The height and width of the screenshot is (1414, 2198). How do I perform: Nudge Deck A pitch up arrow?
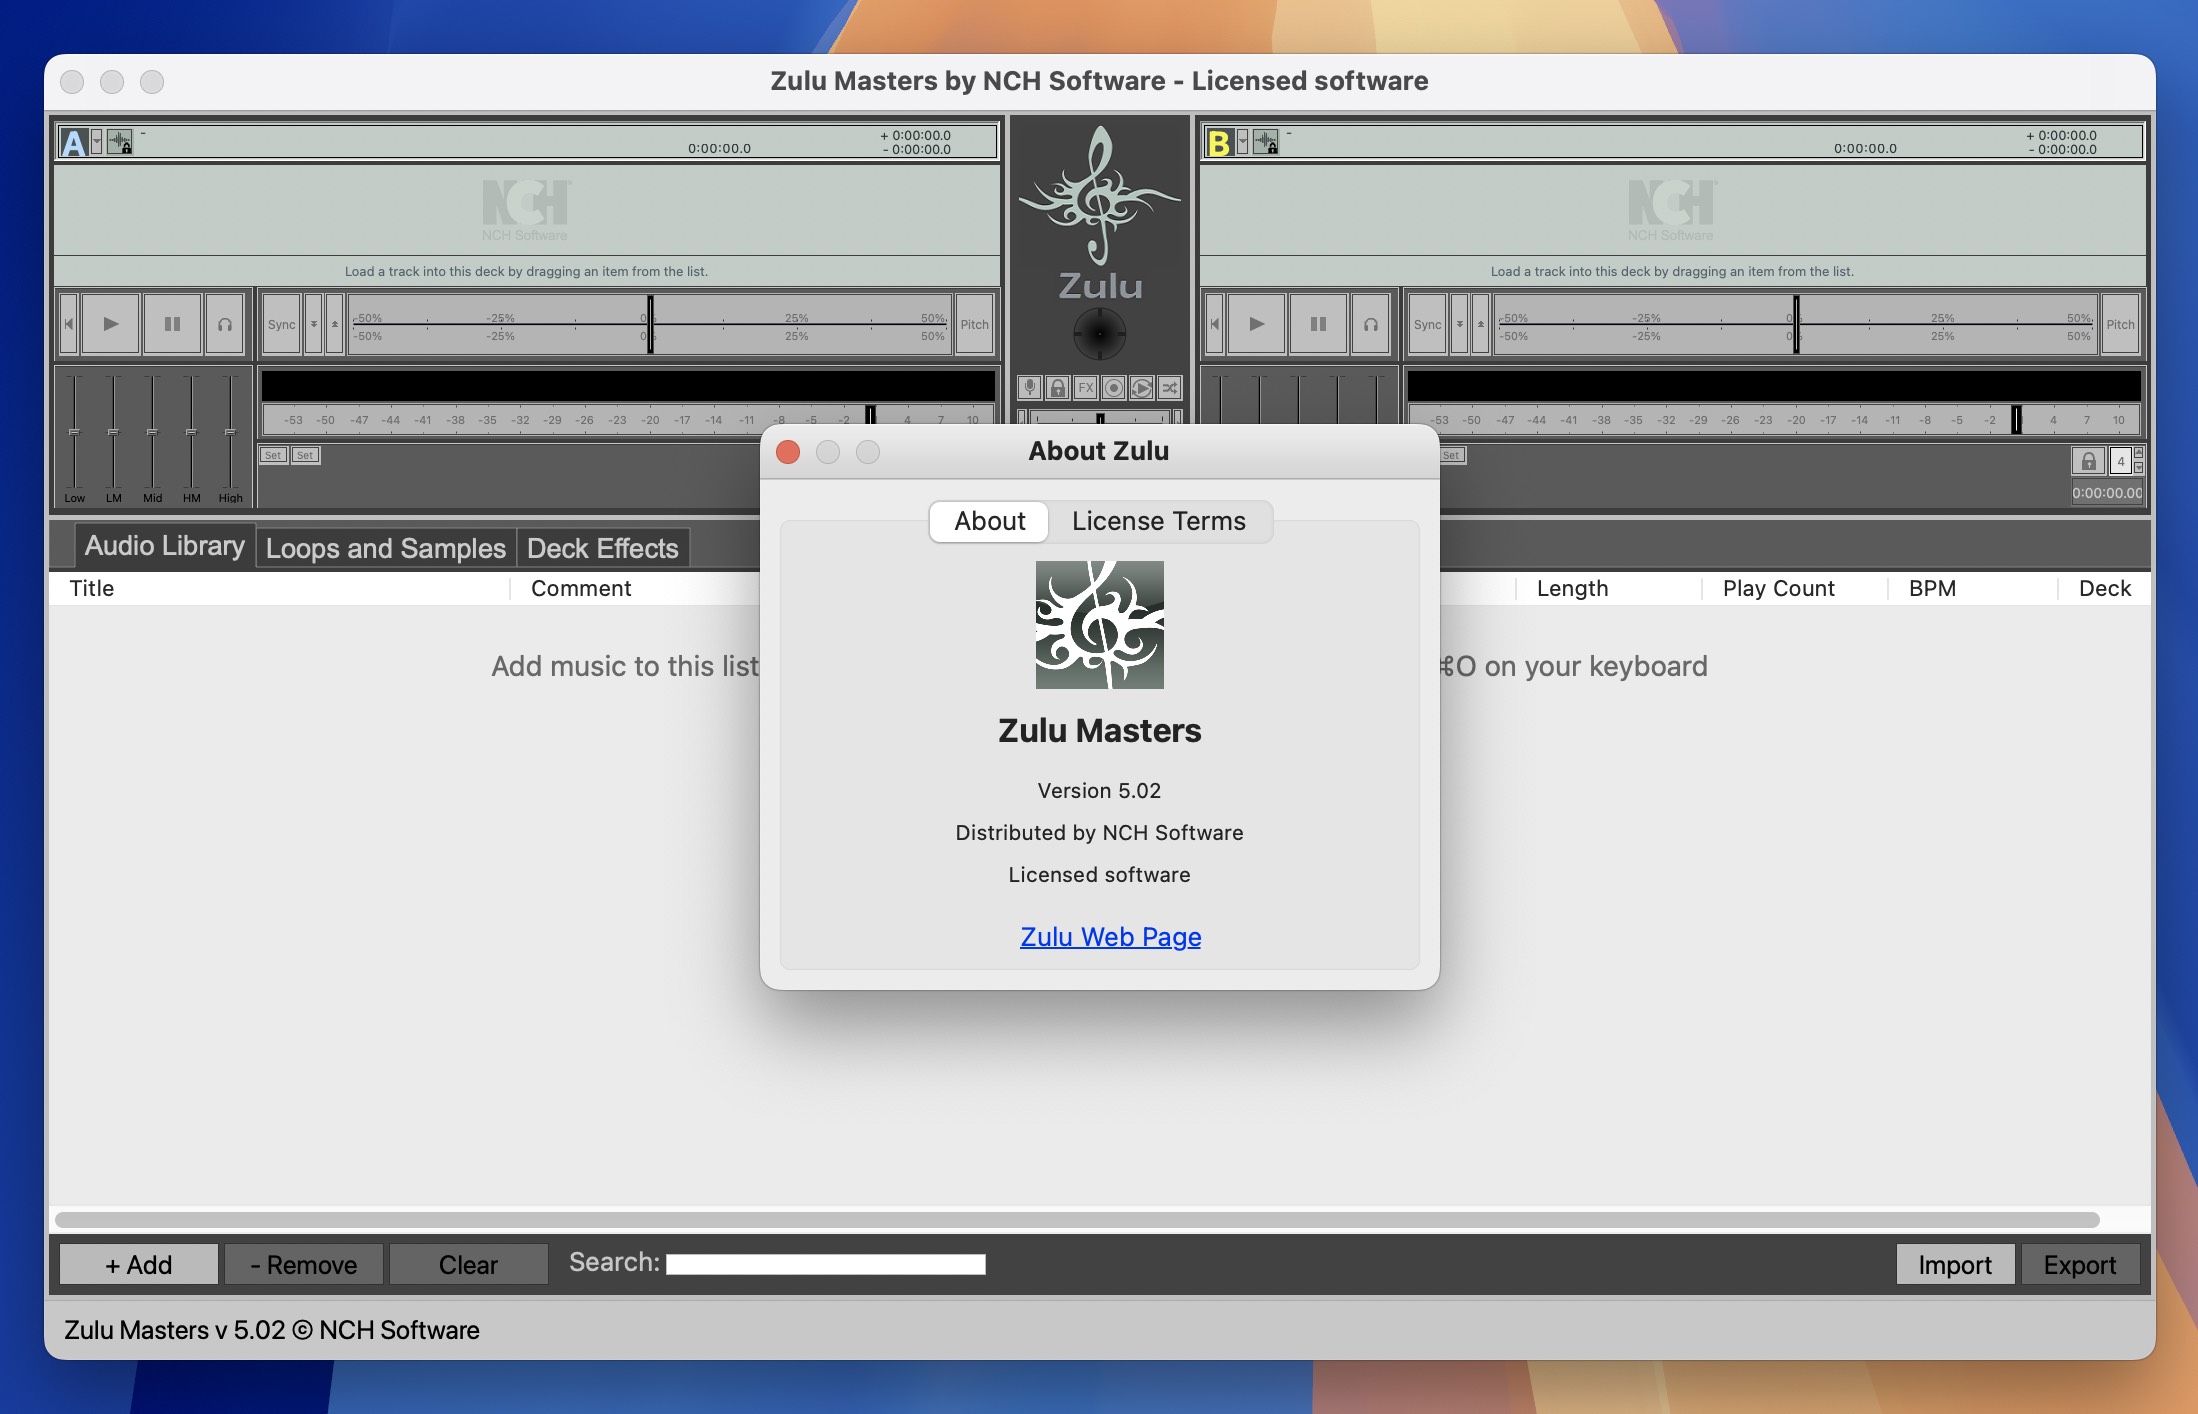[334, 324]
